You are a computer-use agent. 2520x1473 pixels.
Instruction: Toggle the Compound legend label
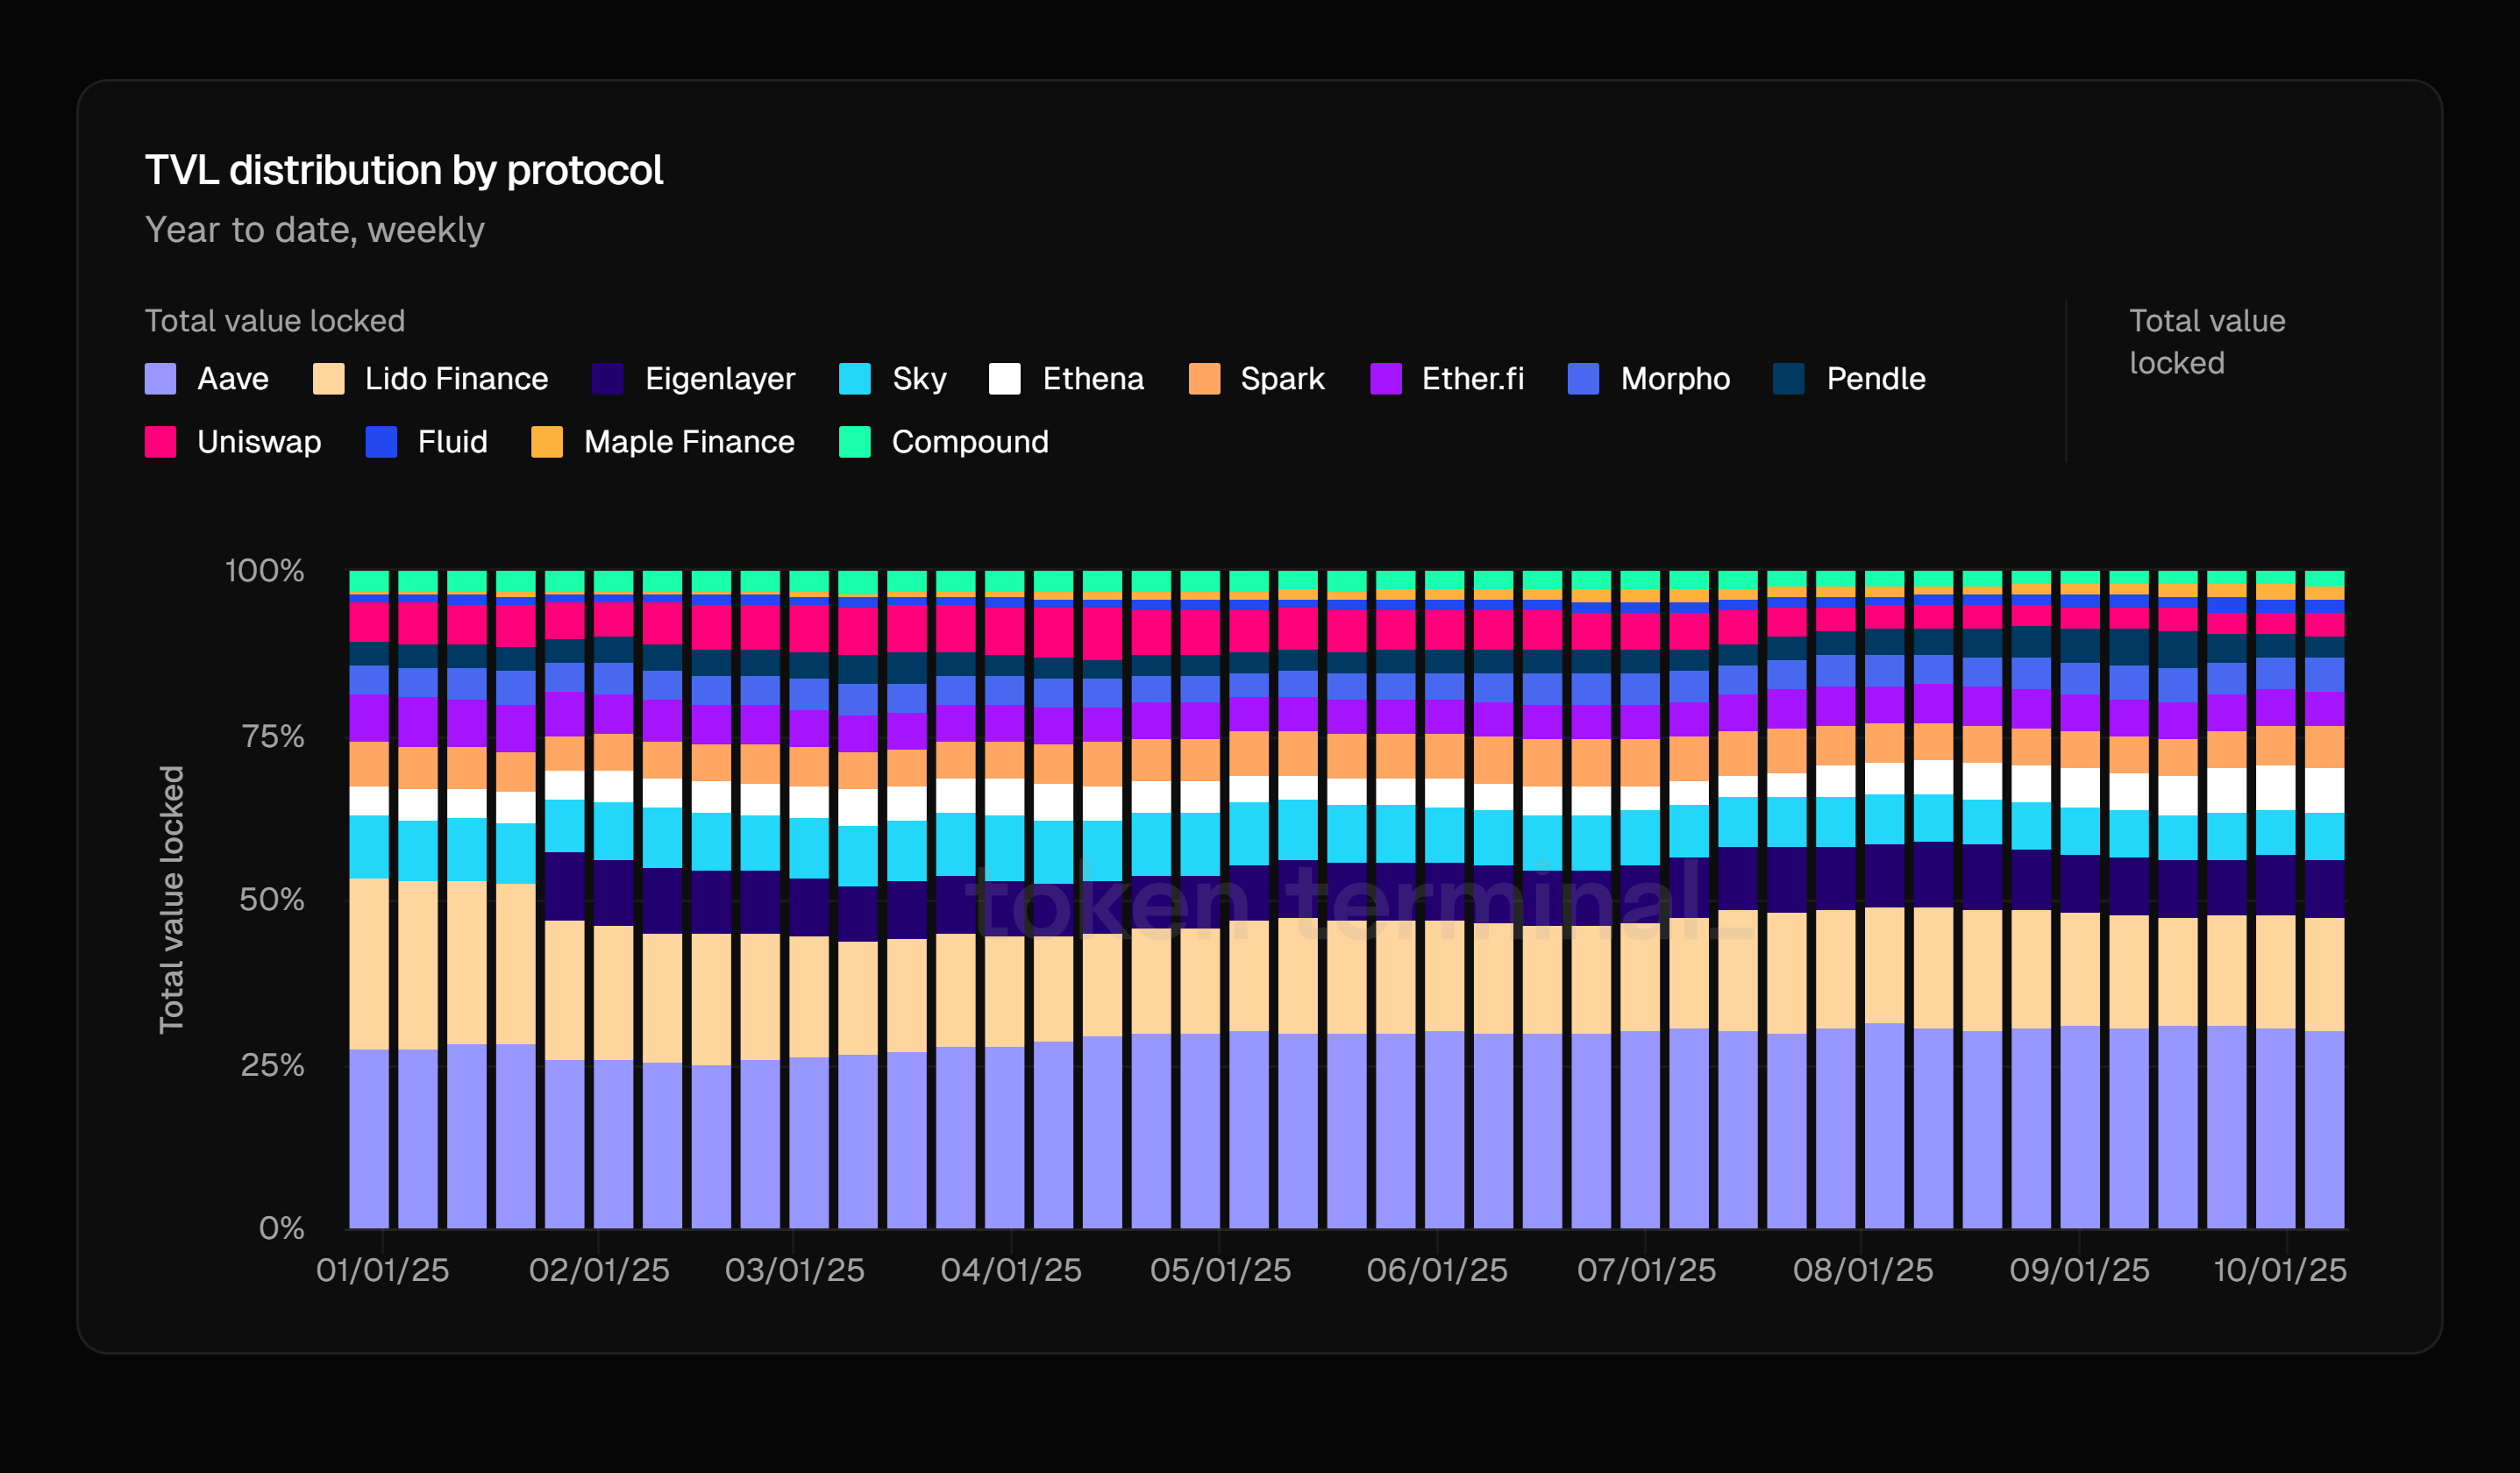pyautogui.click(x=970, y=442)
